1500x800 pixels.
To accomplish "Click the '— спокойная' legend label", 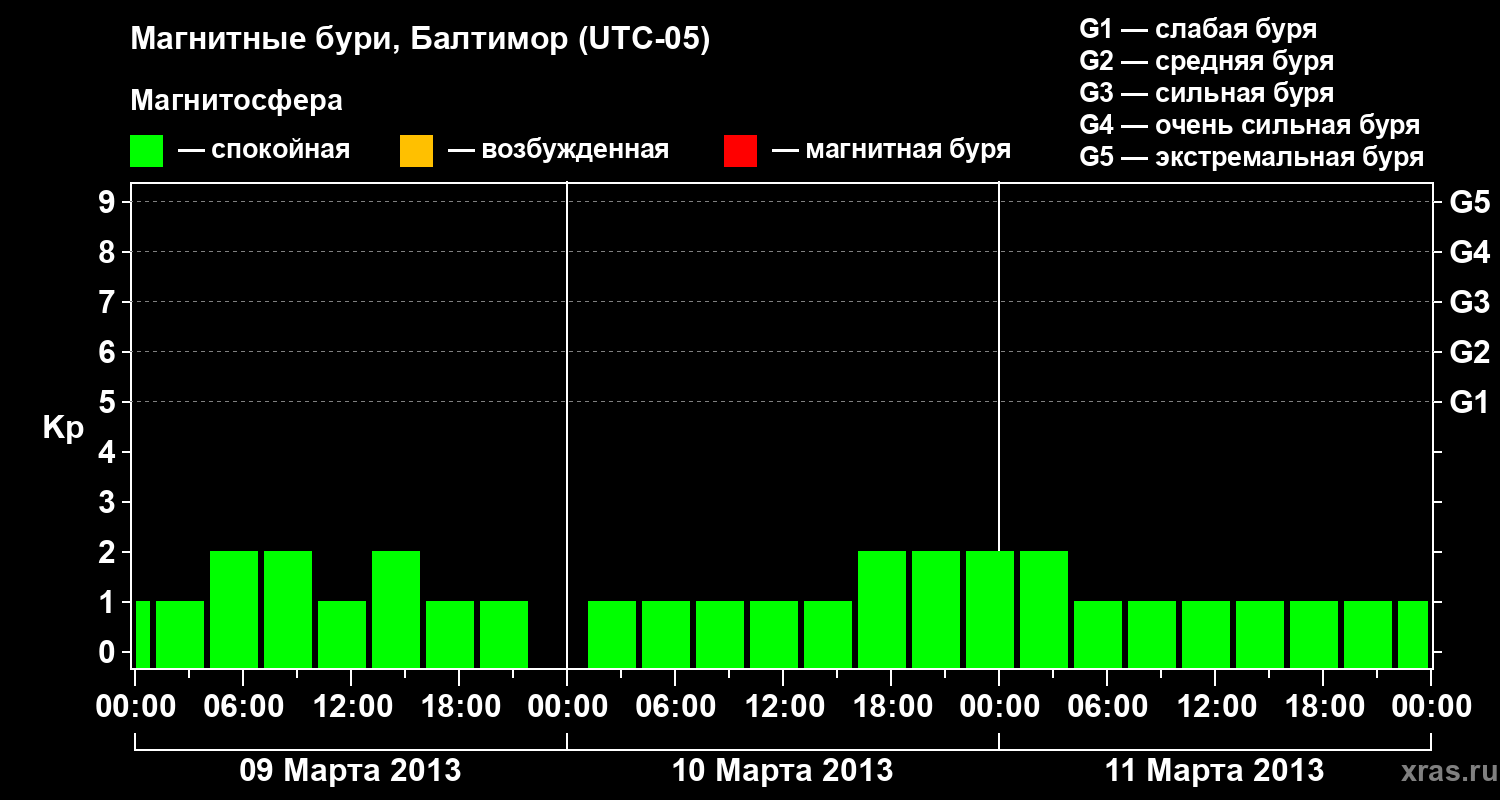I will pyautogui.click(x=264, y=151).
